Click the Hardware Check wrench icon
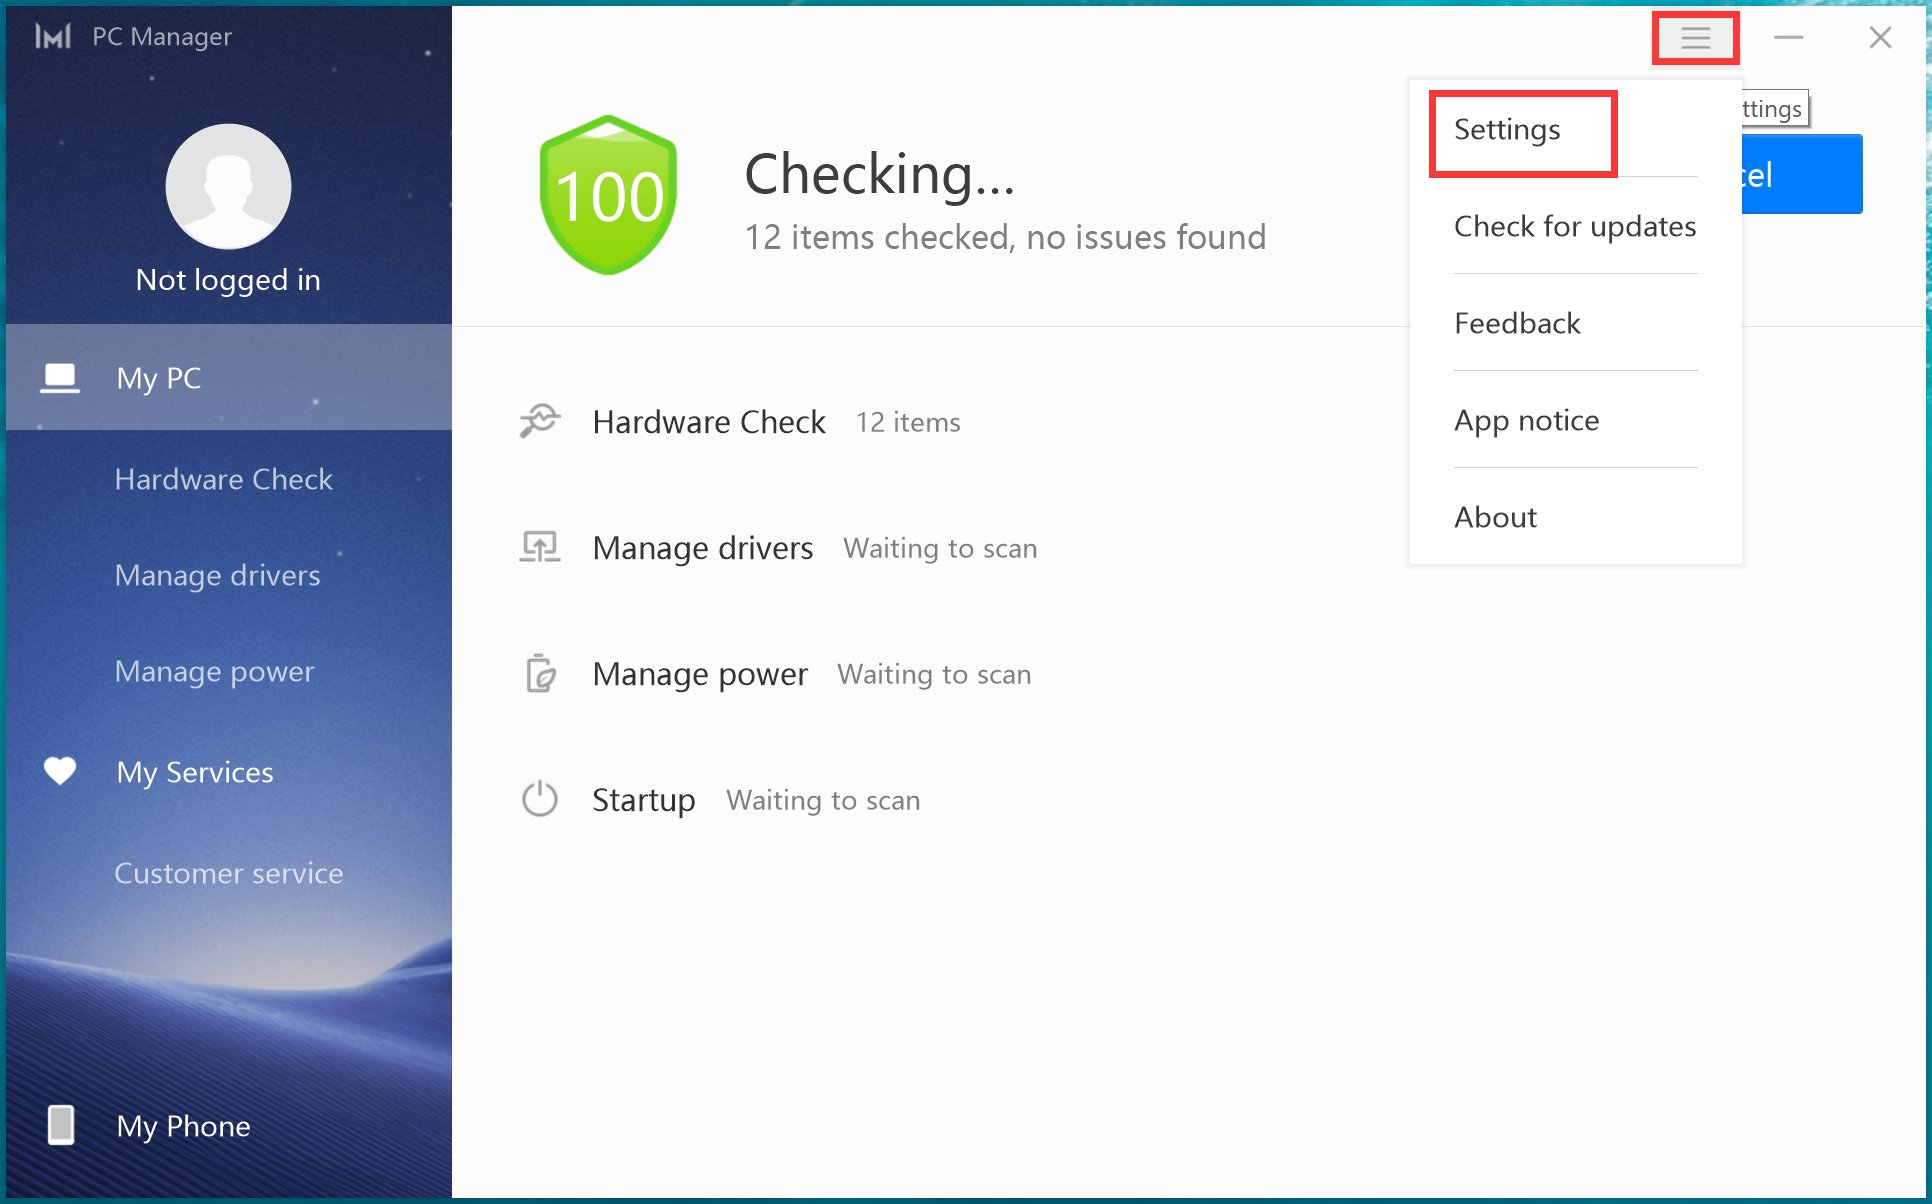This screenshot has width=1932, height=1204. point(540,422)
